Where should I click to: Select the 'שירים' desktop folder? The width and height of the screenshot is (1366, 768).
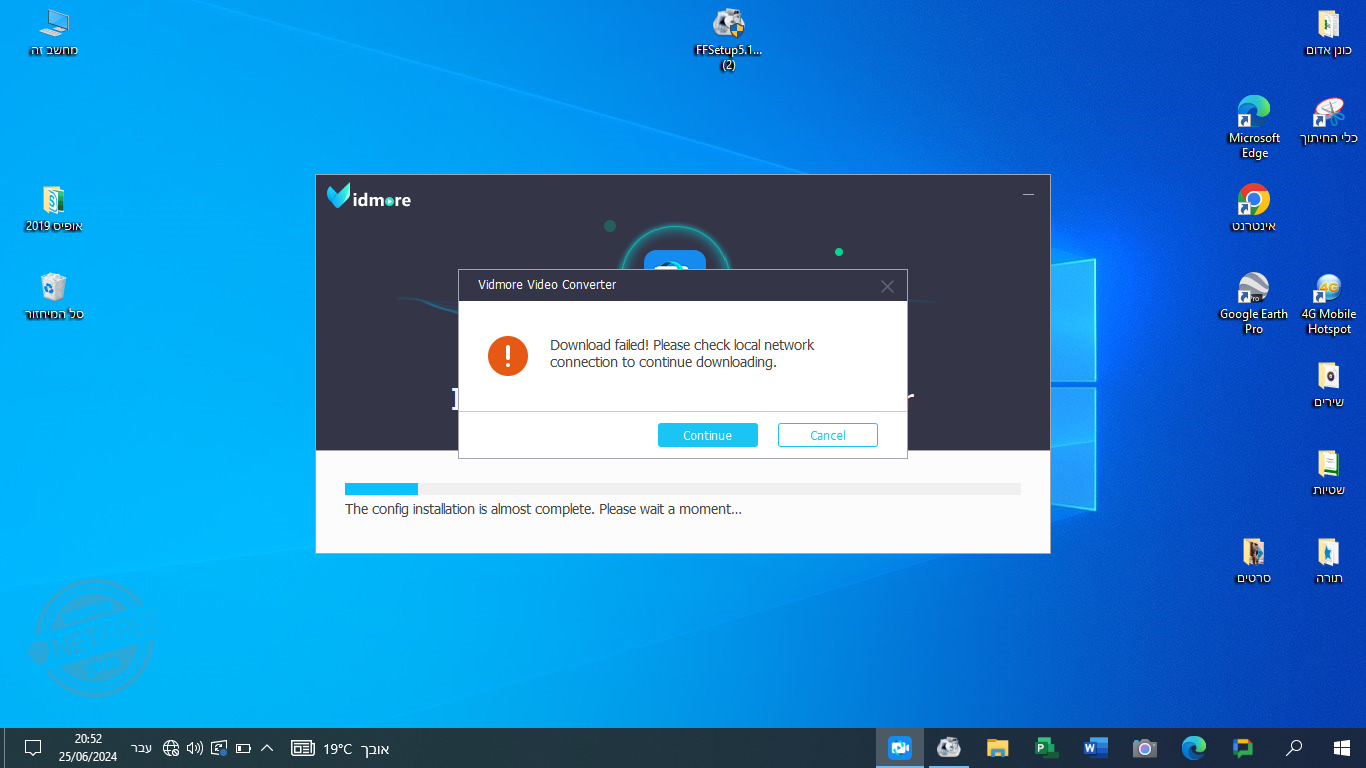tap(1328, 385)
